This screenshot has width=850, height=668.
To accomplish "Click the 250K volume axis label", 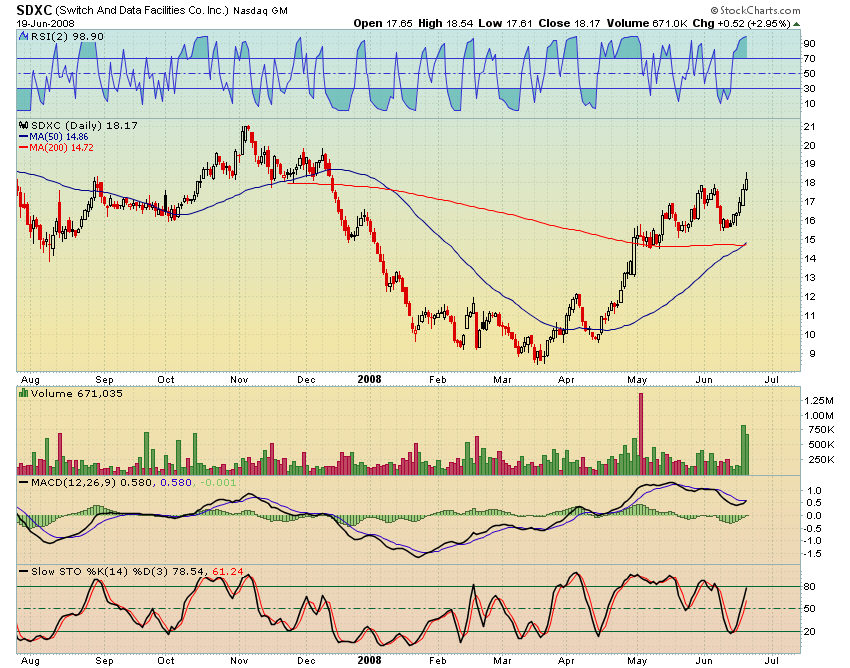I will (x=819, y=460).
